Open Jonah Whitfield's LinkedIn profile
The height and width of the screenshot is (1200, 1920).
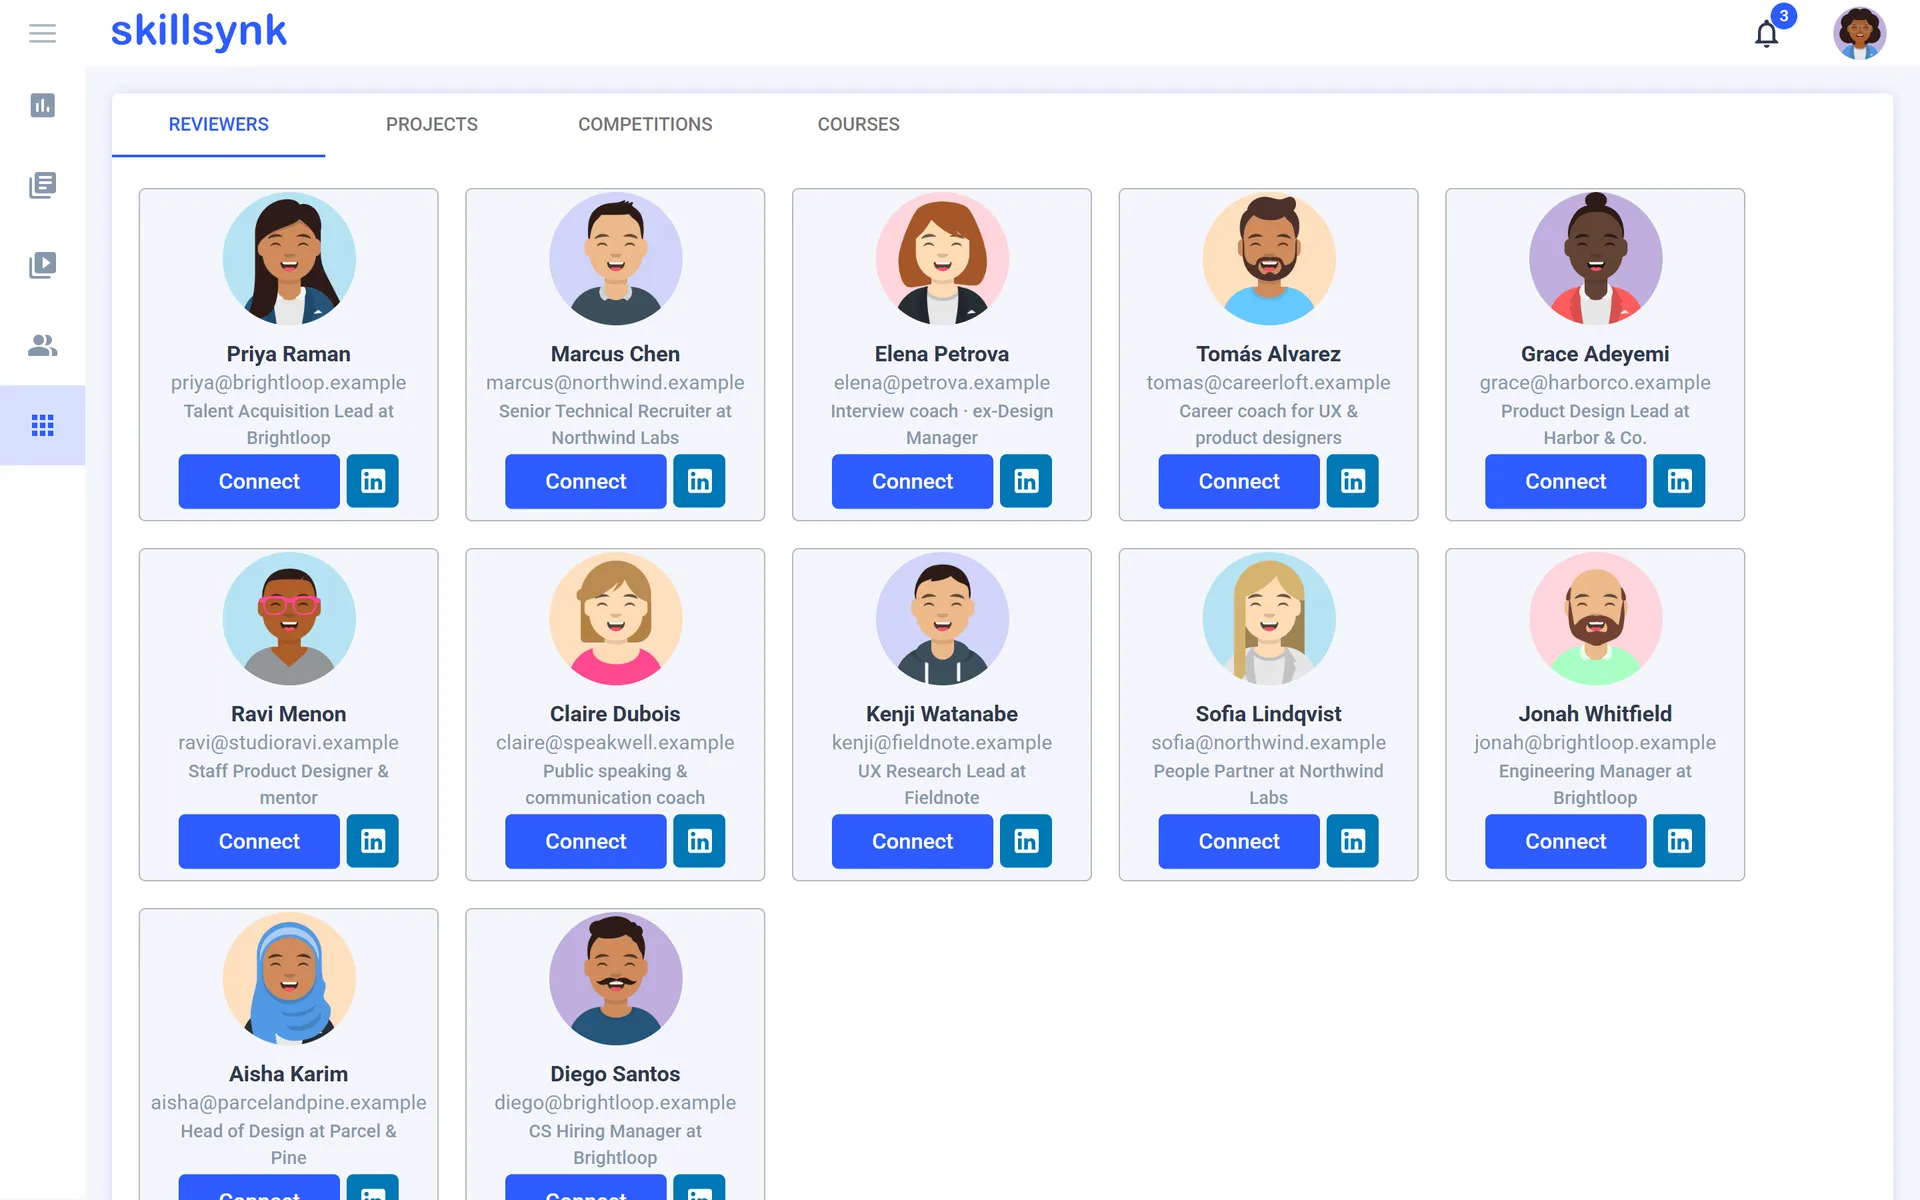1679,841
